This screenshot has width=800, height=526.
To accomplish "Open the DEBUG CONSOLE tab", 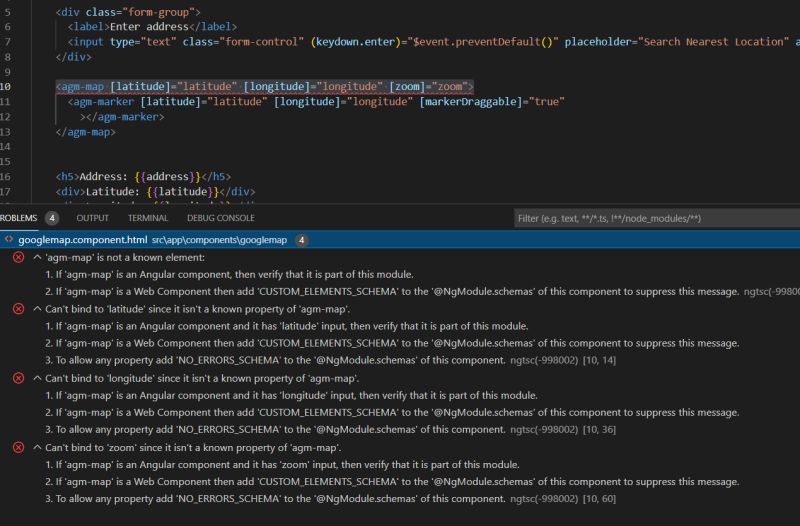I will click(x=220, y=218).
